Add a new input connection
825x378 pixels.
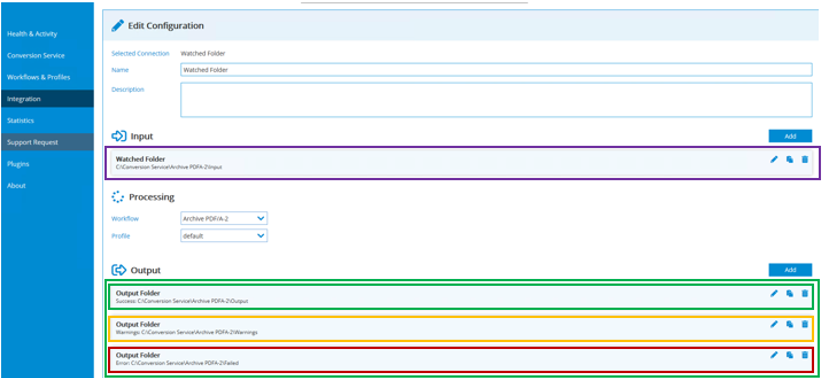[x=790, y=136]
